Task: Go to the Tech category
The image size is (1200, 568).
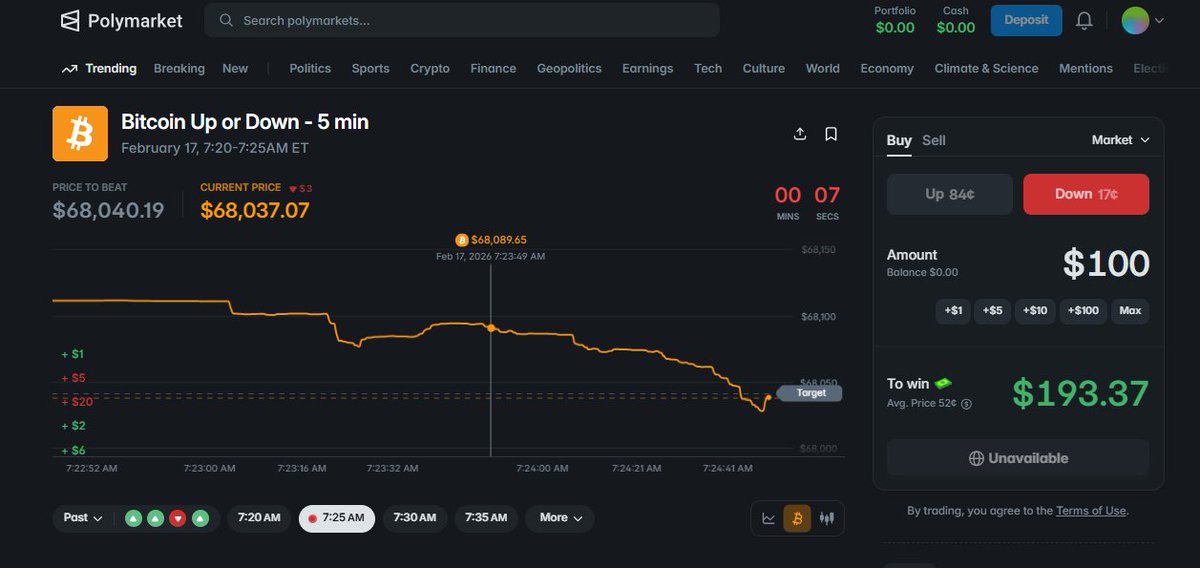Action: 708,69
